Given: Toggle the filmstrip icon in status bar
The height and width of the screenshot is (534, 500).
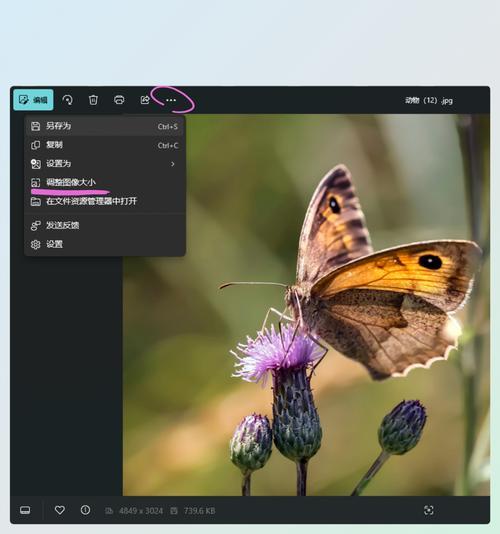Looking at the screenshot, I should 25,510.
